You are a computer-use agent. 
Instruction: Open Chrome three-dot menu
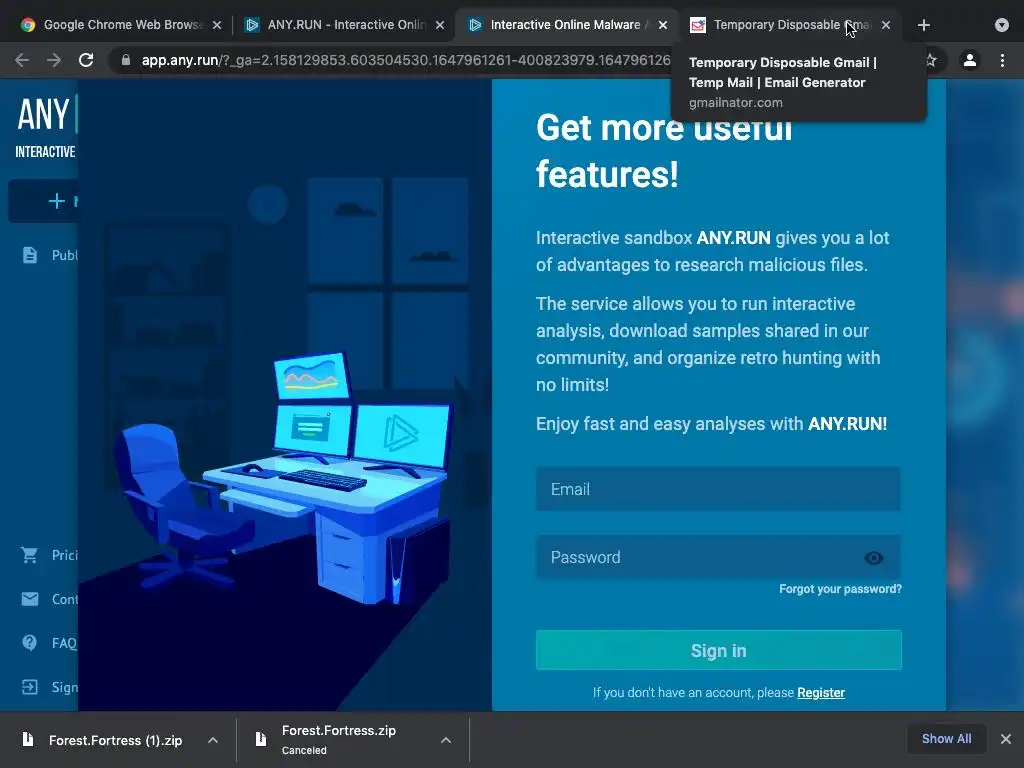coord(1002,60)
